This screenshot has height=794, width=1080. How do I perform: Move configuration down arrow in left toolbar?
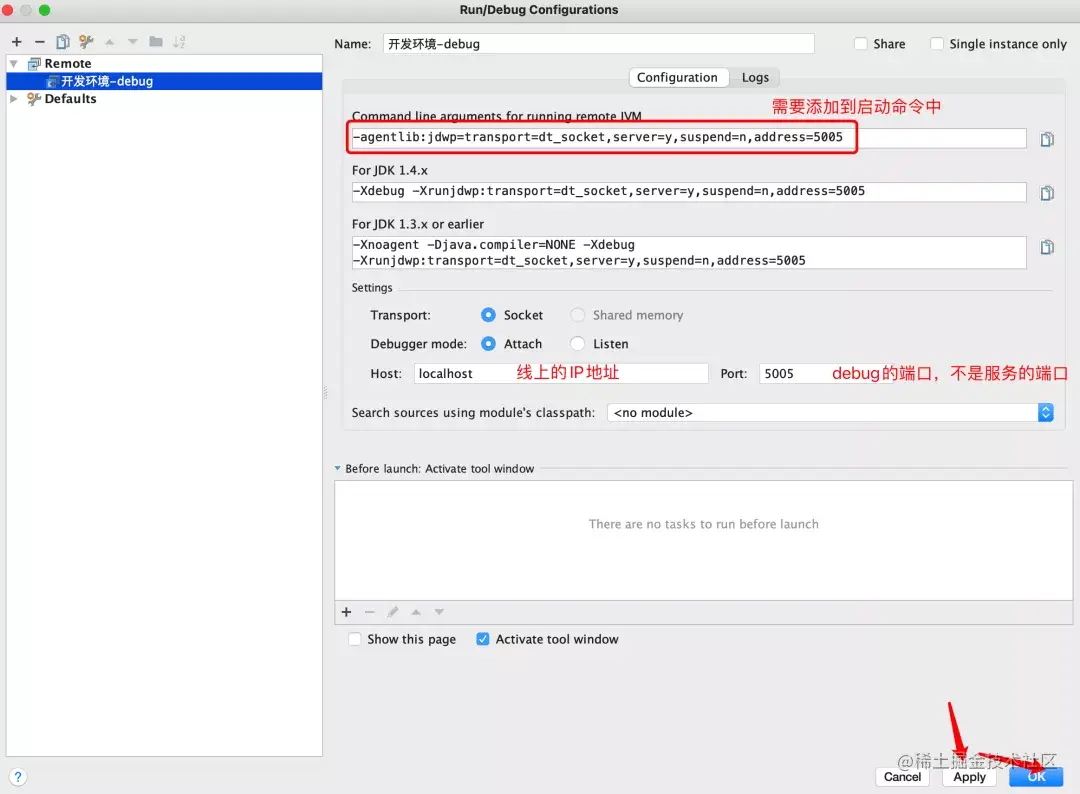tap(133, 42)
